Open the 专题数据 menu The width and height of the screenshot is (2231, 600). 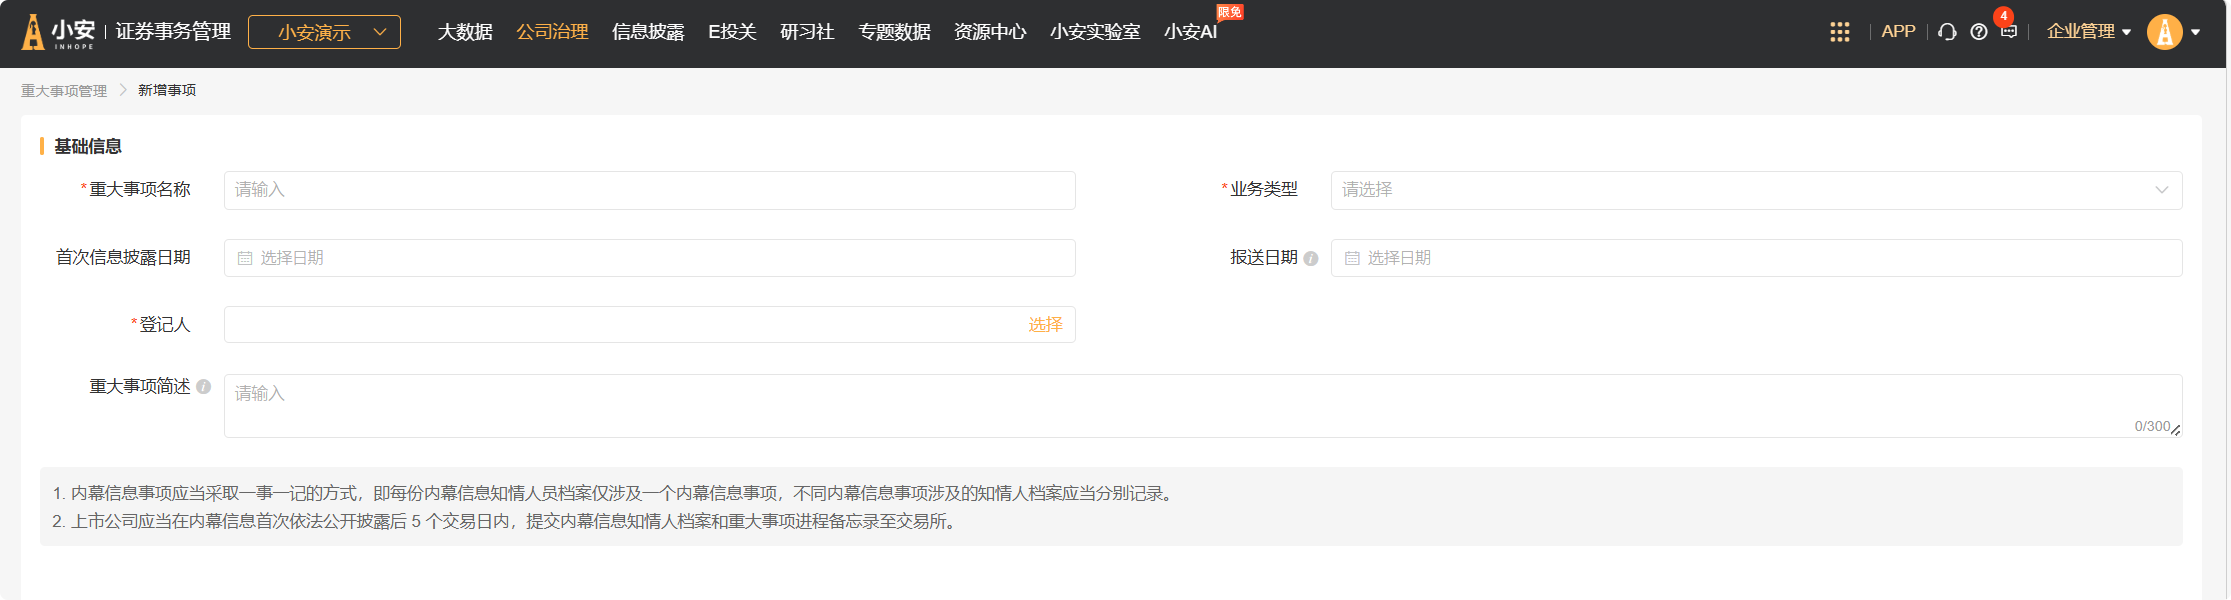coord(894,32)
